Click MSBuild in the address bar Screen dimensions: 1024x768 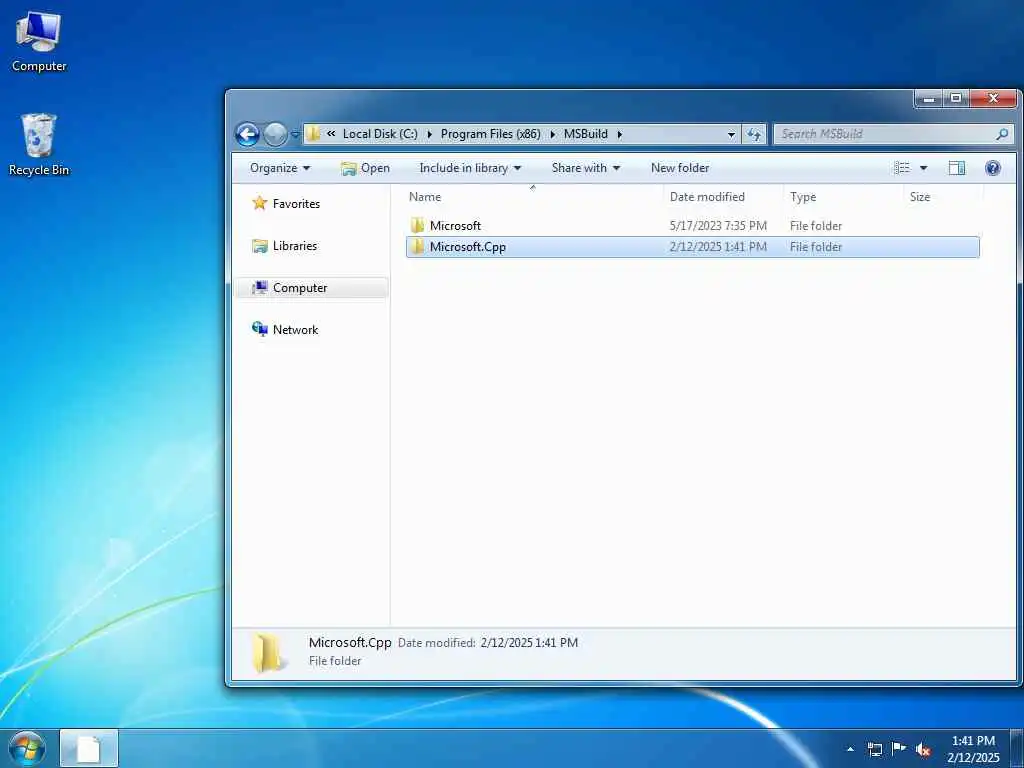(586, 134)
